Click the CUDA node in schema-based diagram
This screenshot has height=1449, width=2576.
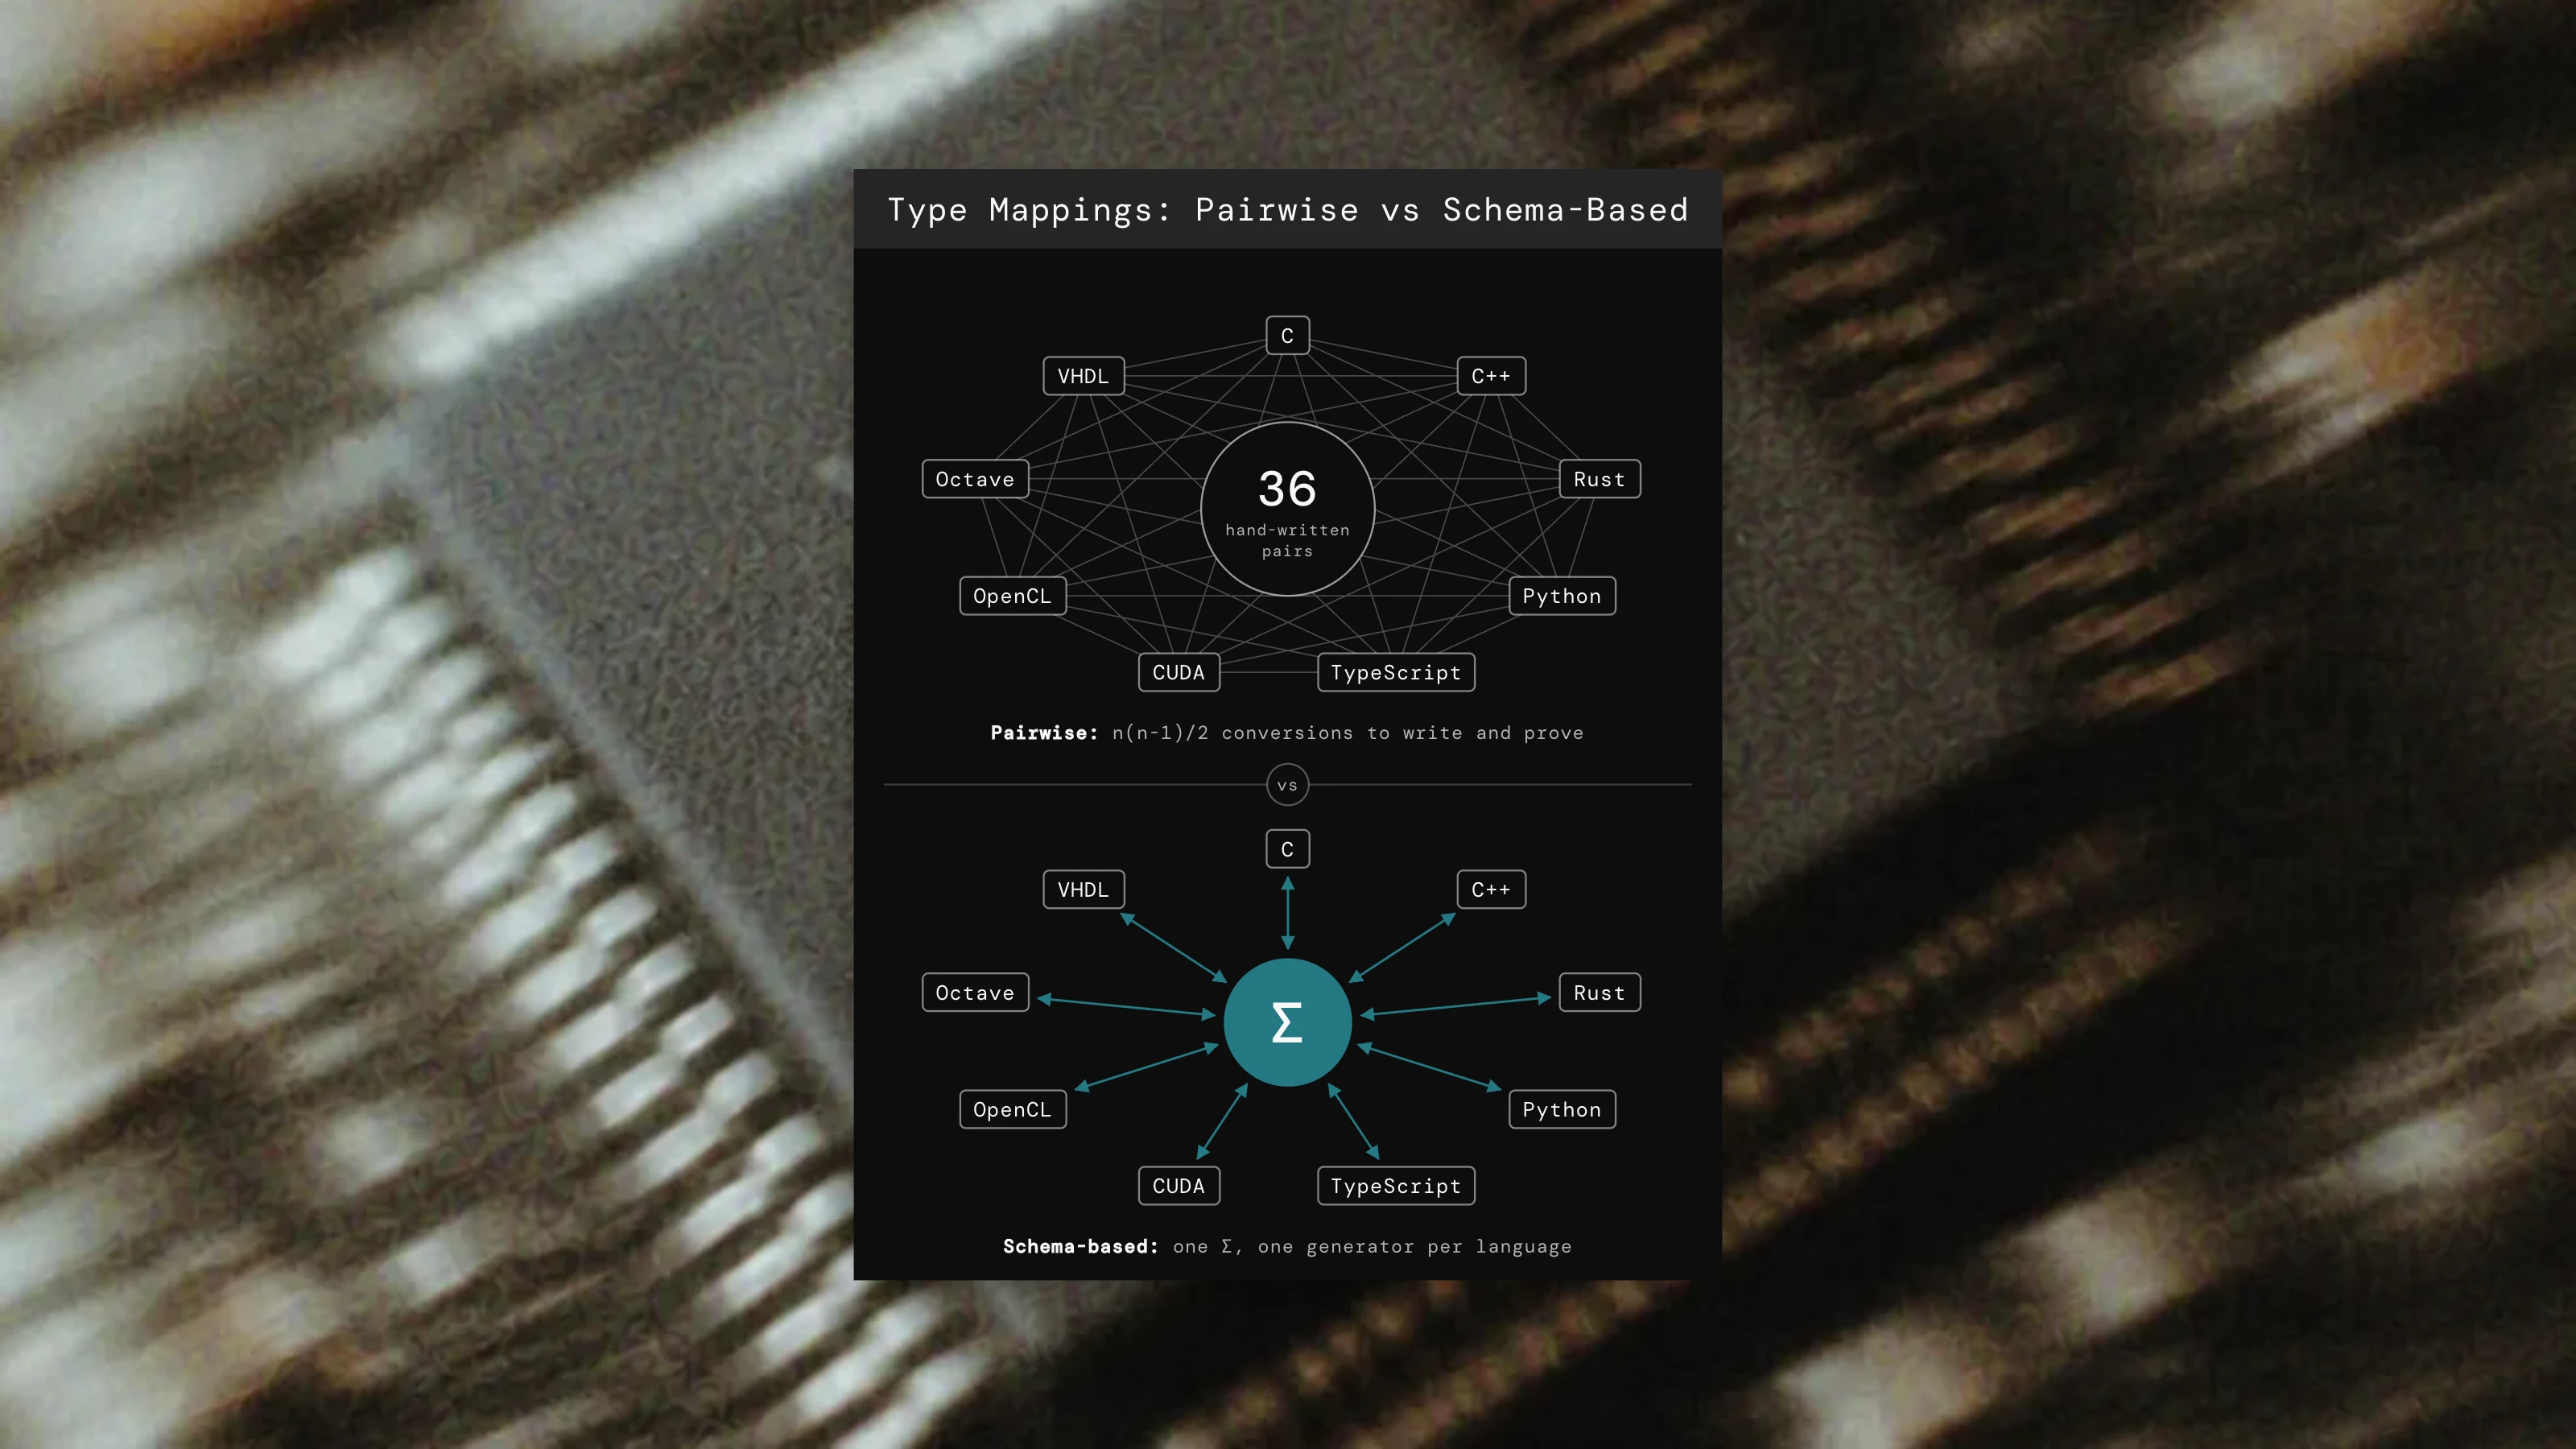coord(1179,1185)
